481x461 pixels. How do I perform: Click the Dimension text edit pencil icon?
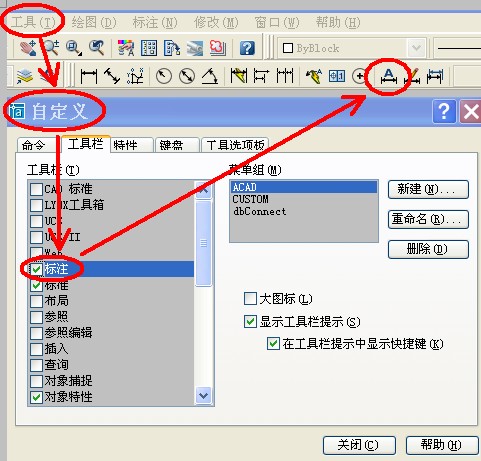(412, 76)
